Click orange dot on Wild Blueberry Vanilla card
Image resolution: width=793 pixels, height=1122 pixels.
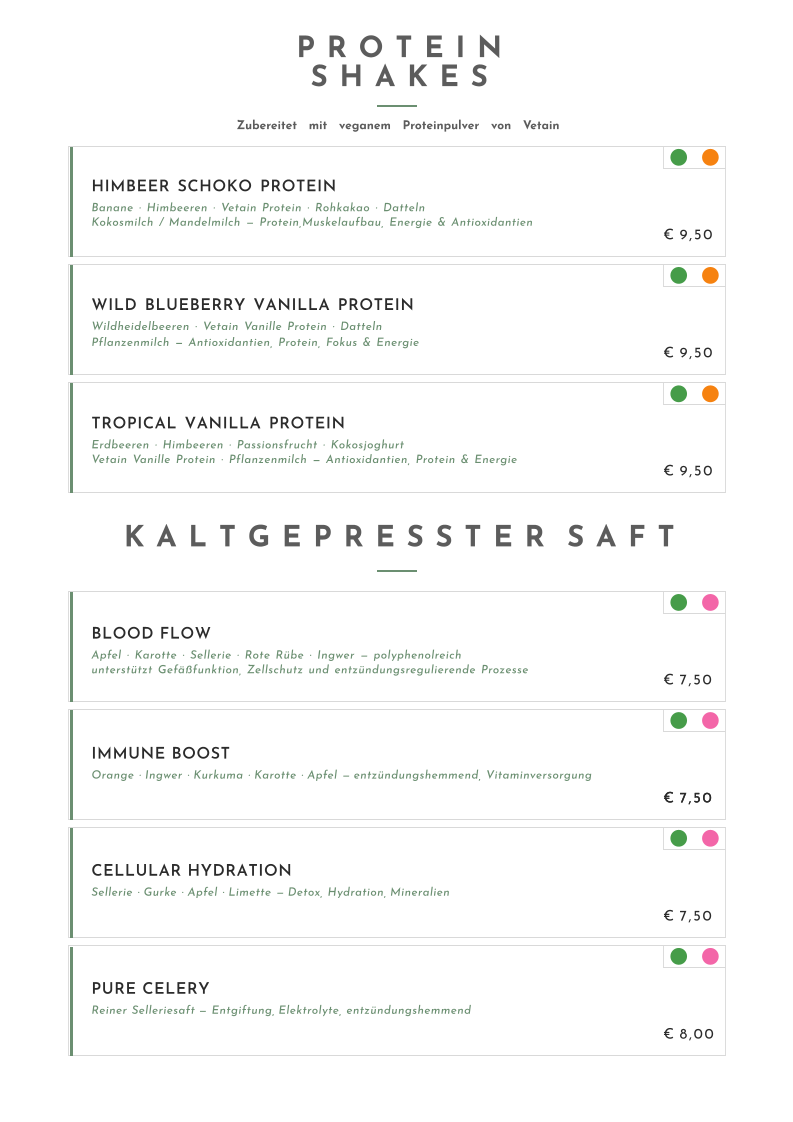(710, 275)
